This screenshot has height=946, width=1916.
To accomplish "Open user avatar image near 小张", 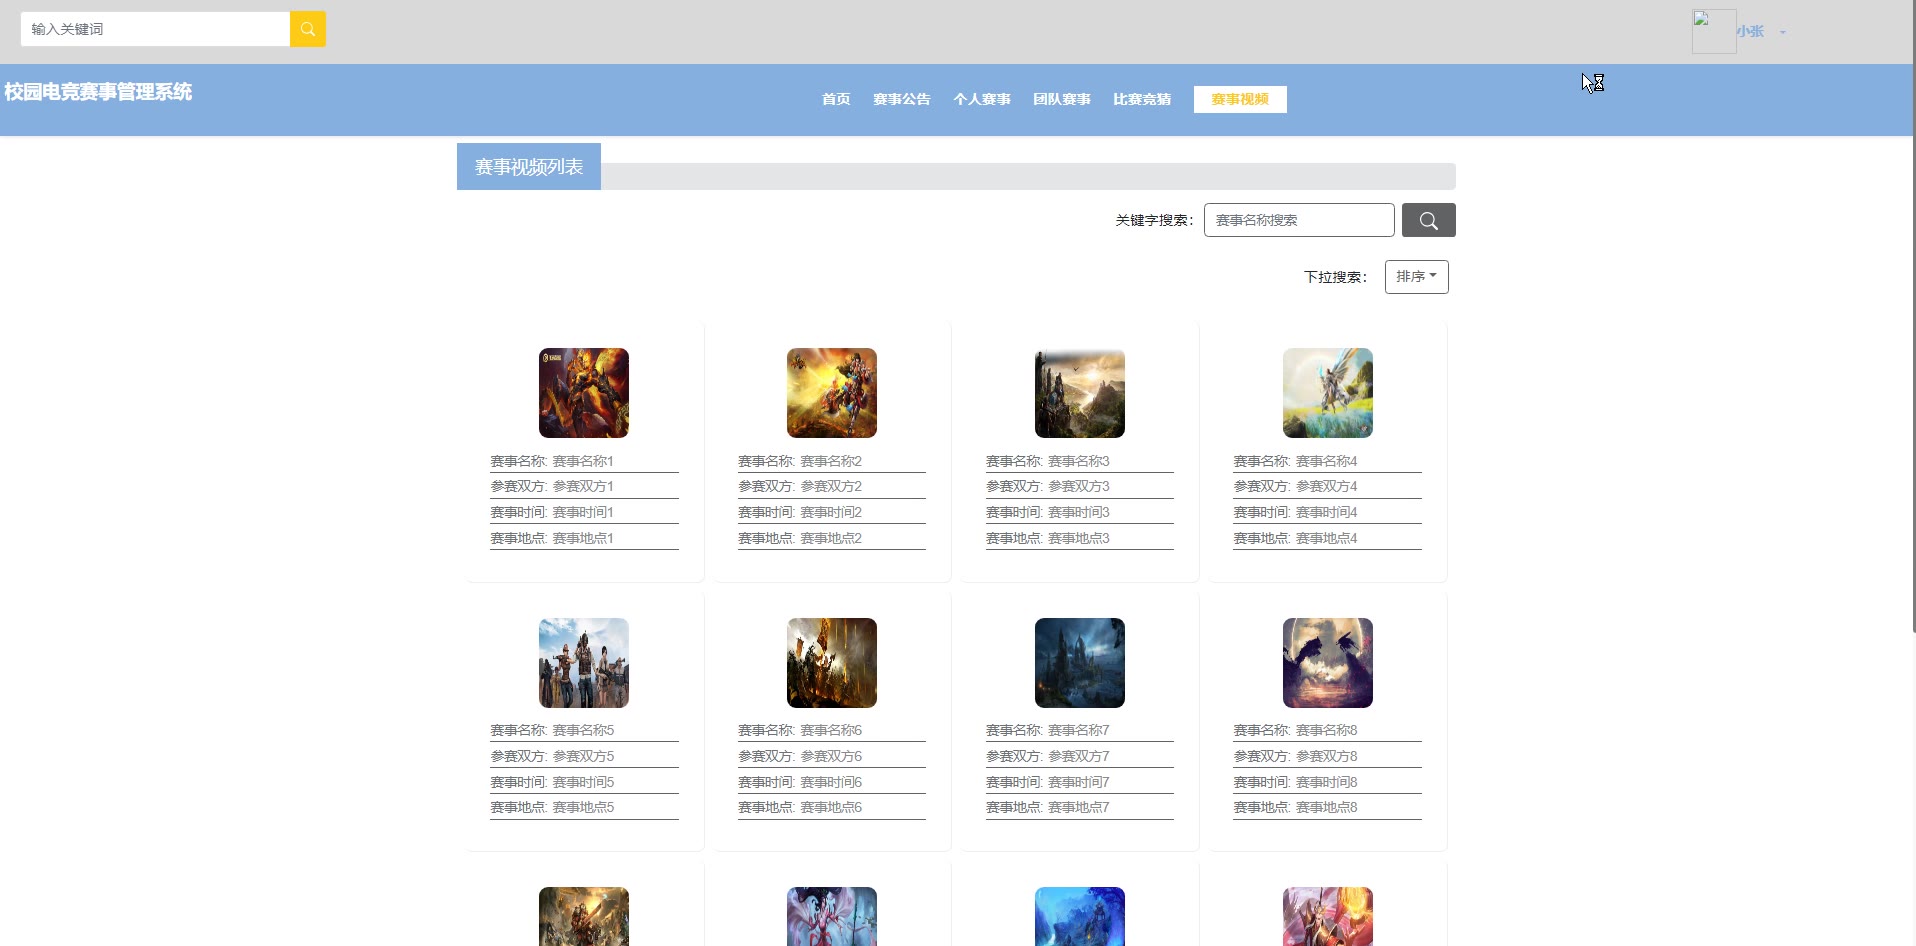I will [1713, 31].
